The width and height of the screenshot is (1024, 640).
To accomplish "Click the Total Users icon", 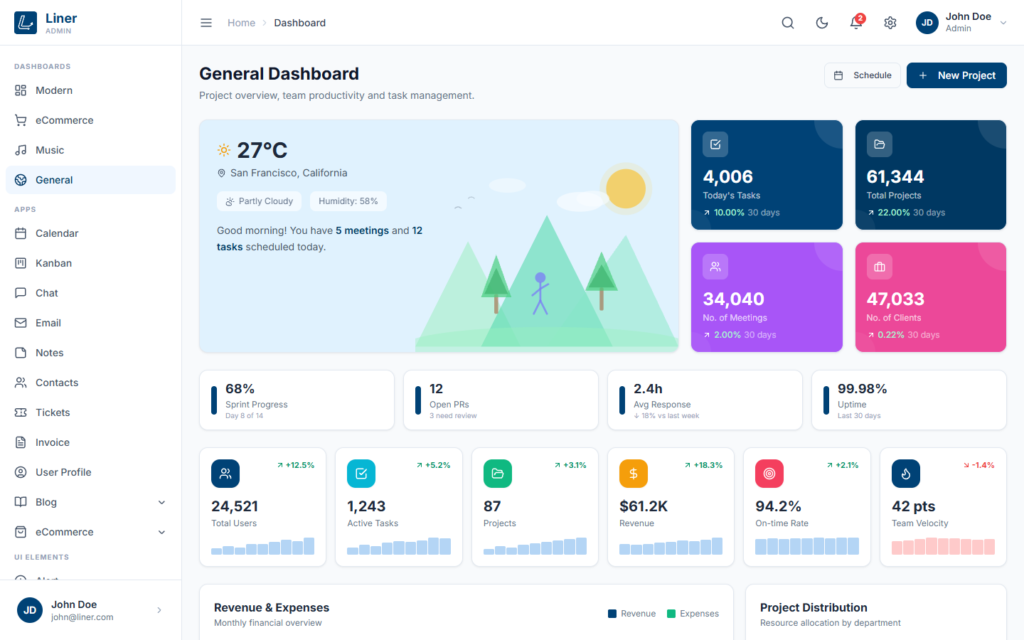I will (x=225, y=473).
